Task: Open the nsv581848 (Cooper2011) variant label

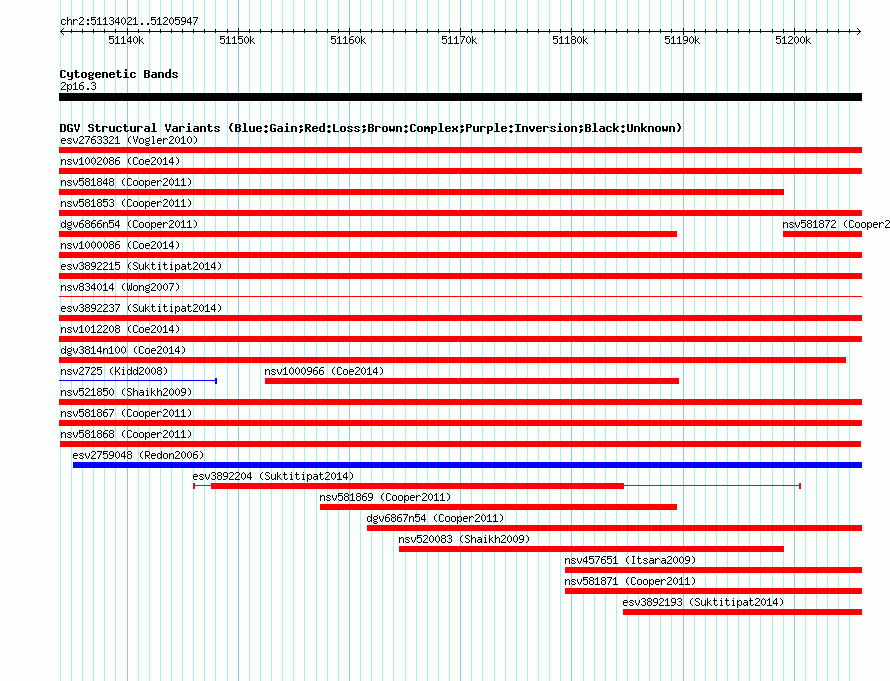Action: (x=126, y=182)
